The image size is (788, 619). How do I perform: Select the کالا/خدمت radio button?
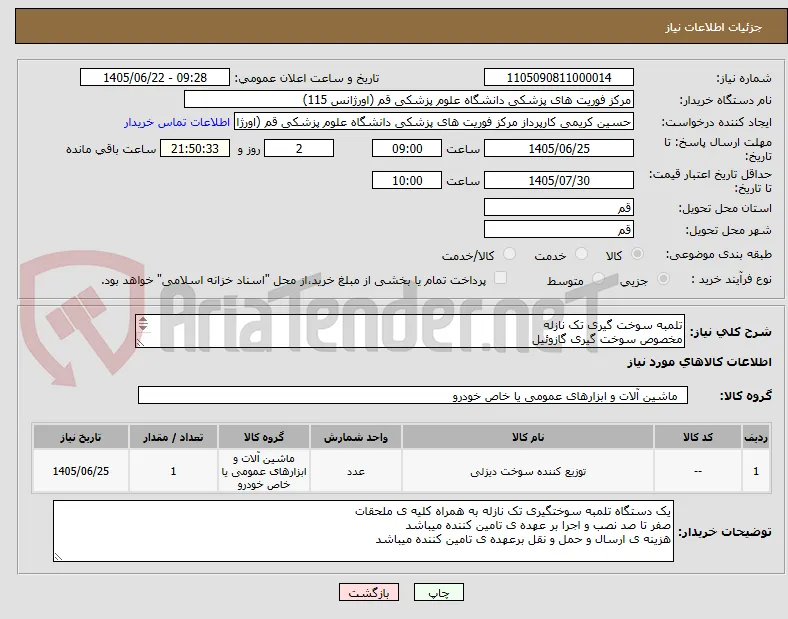click(x=510, y=254)
